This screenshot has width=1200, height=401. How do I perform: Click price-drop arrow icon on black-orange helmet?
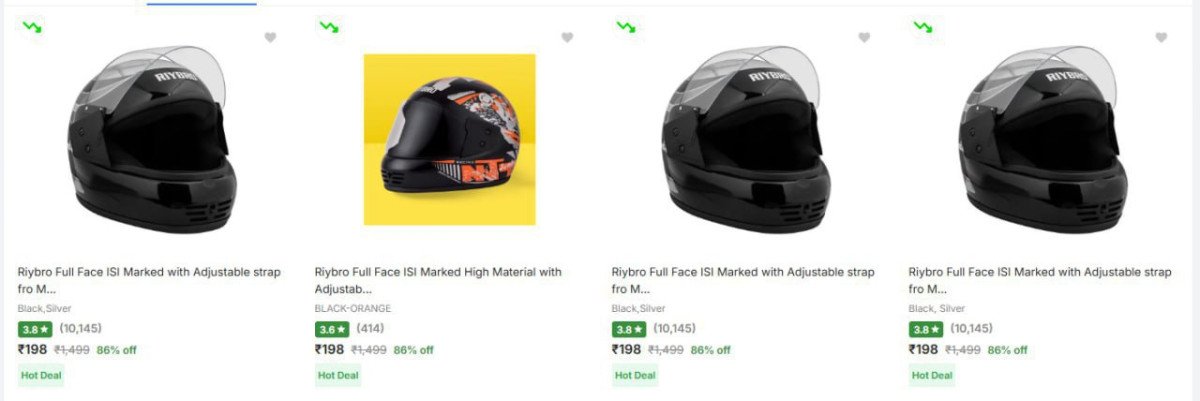coord(328,27)
